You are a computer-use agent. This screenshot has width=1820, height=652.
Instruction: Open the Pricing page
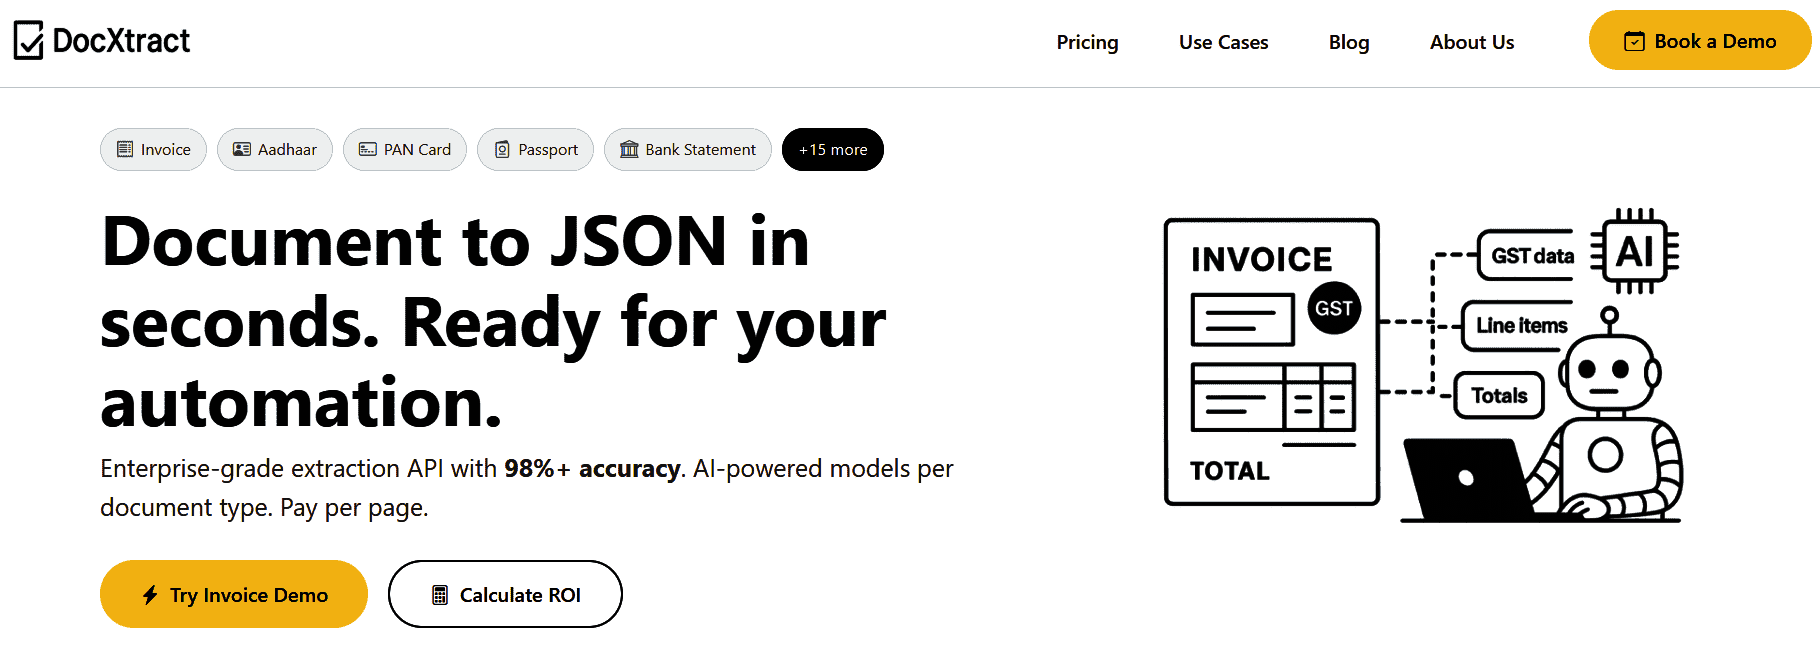1087,42
